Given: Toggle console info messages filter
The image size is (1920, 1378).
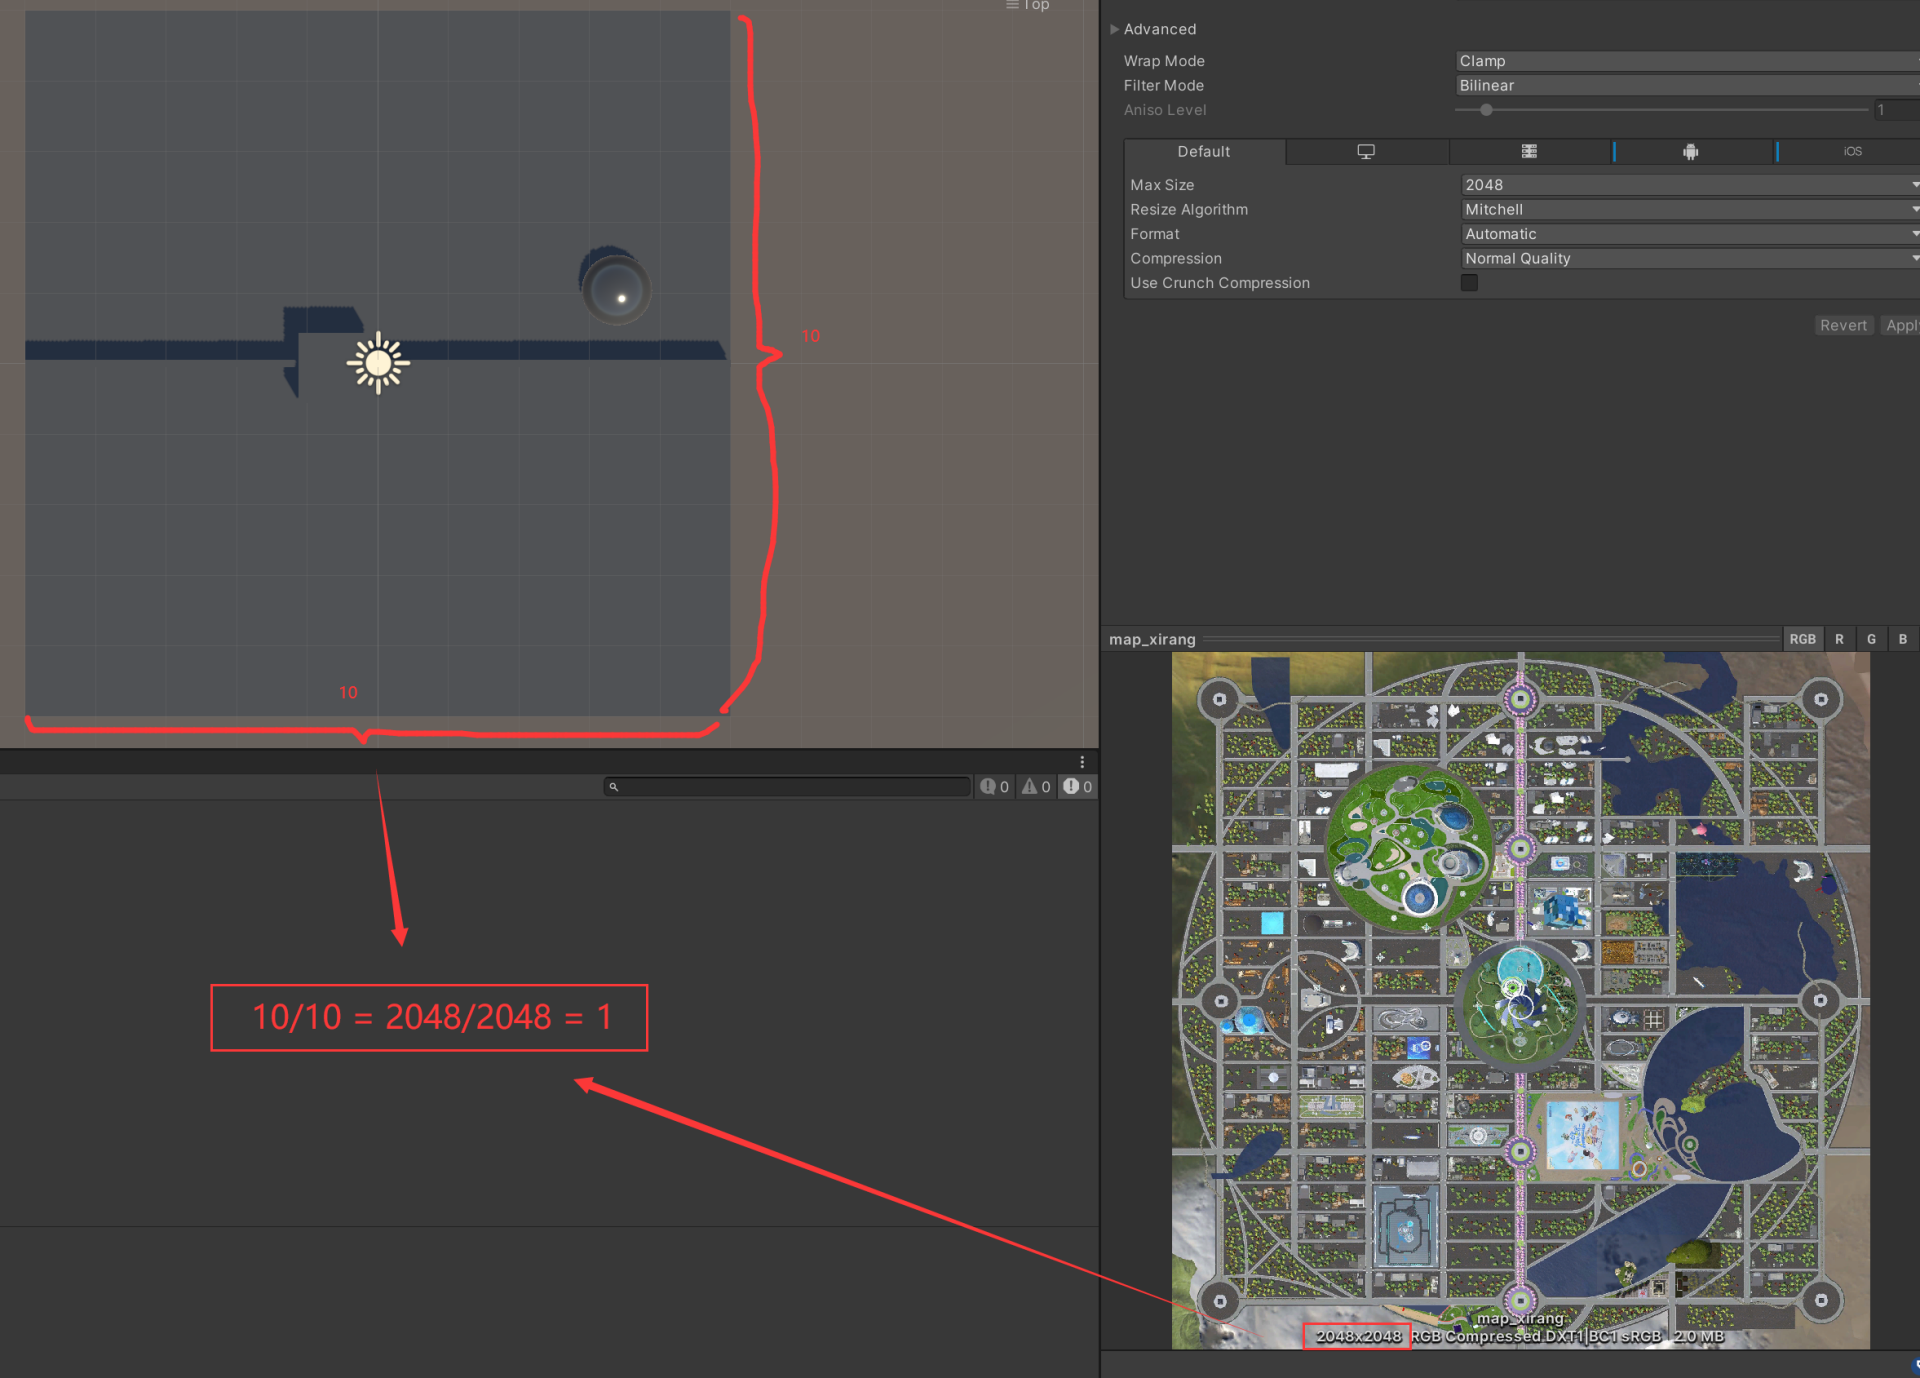Looking at the screenshot, I should pyautogui.click(x=994, y=787).
